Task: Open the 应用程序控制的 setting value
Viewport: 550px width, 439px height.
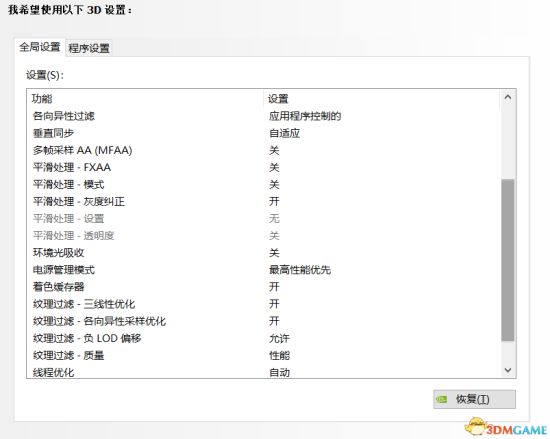Action: tap(305, 116)
